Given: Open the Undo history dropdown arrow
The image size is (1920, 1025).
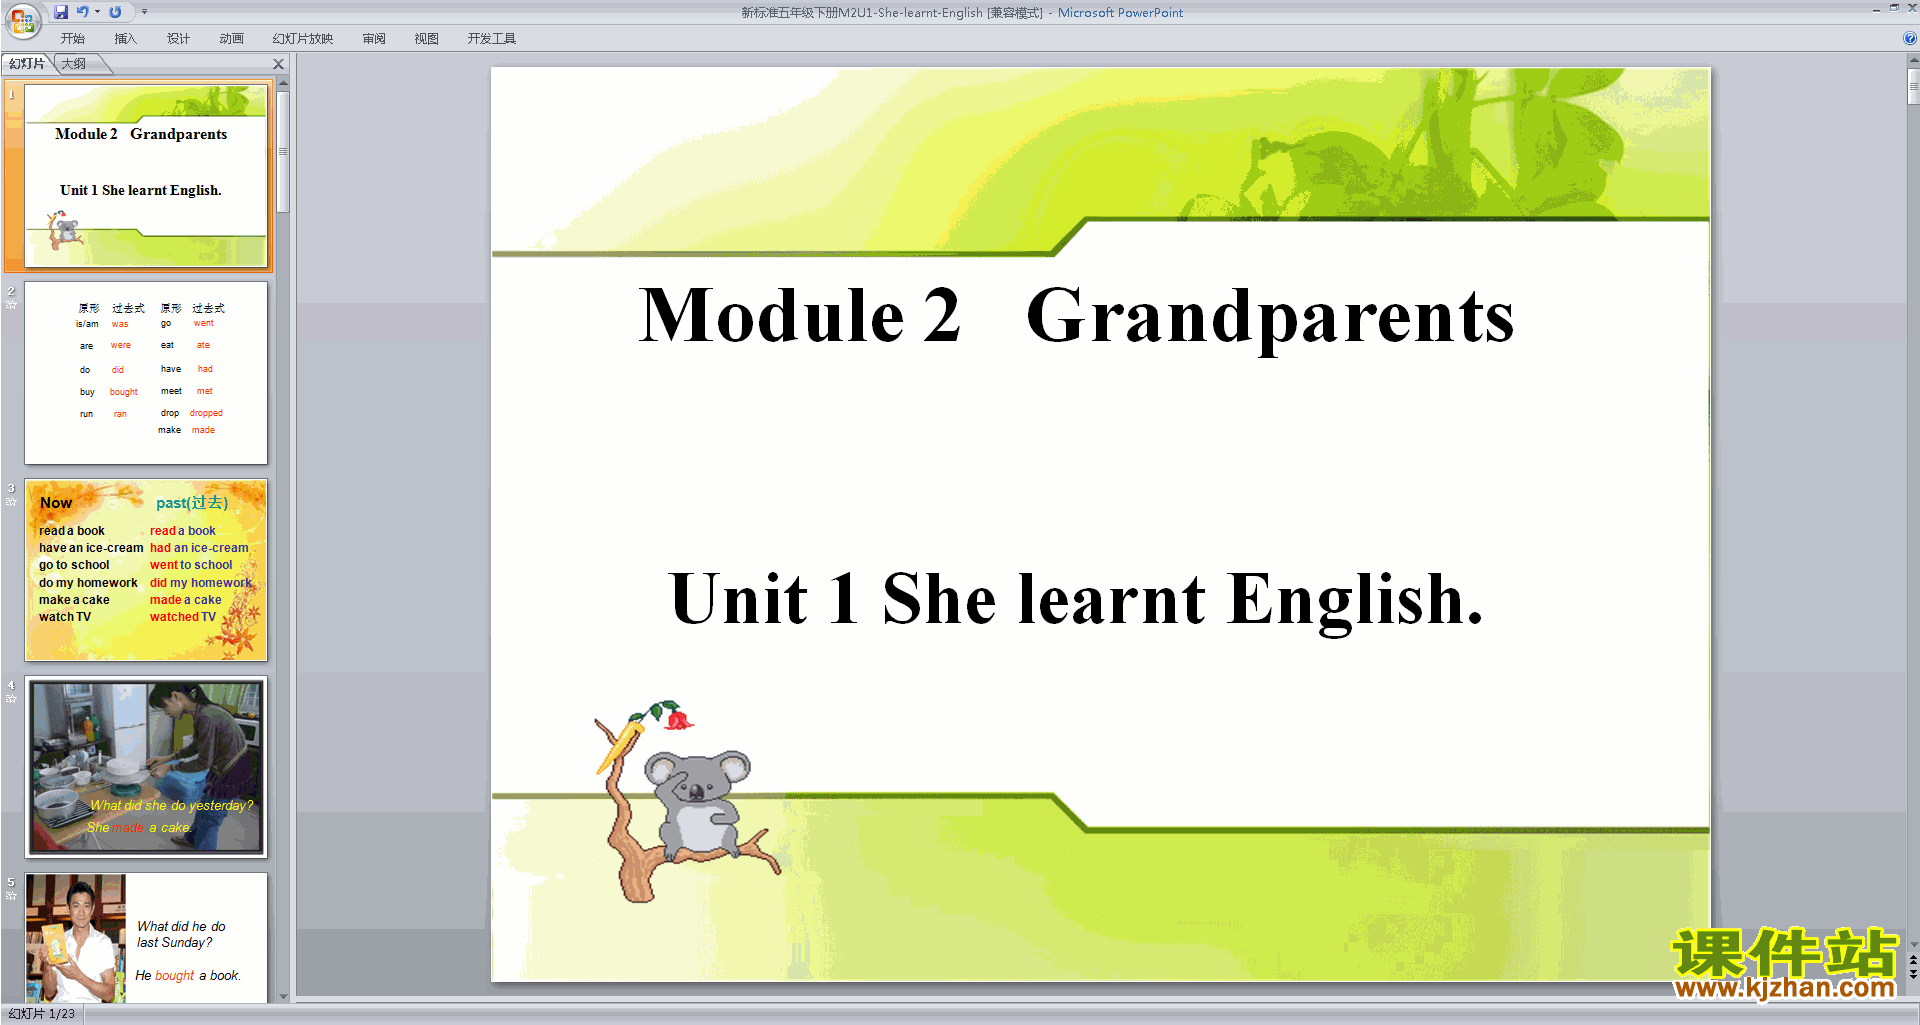Looking at the screenshot, I should tap(97, 12).
